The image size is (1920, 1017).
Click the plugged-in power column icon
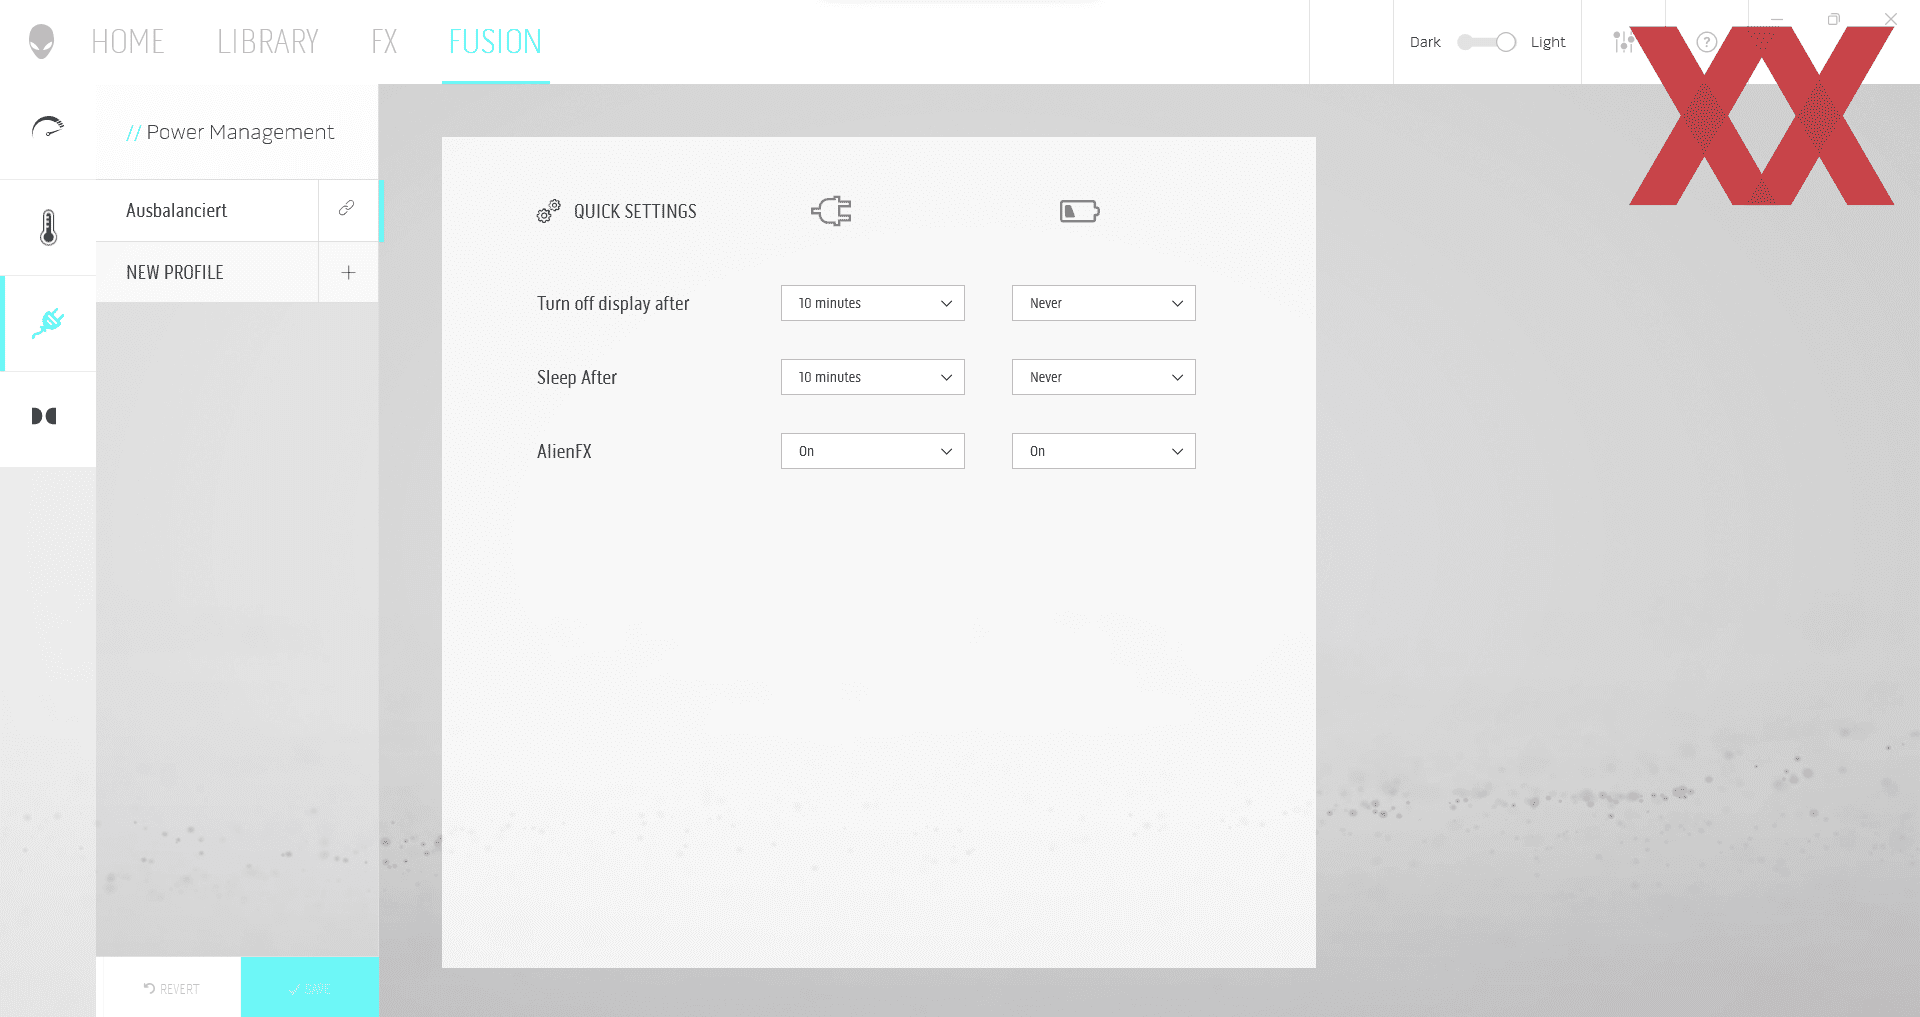[832, 211]
